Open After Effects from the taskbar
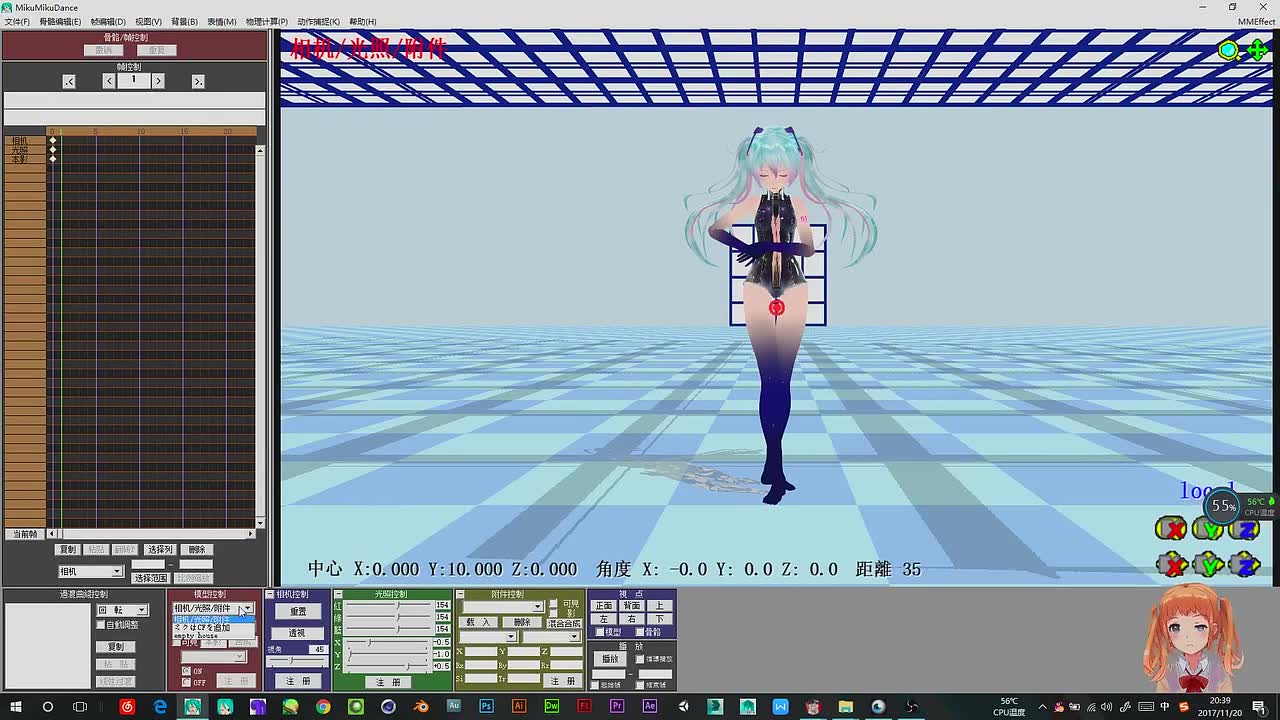The width and height of the screenshot is (1280, 720). [650, 706]
